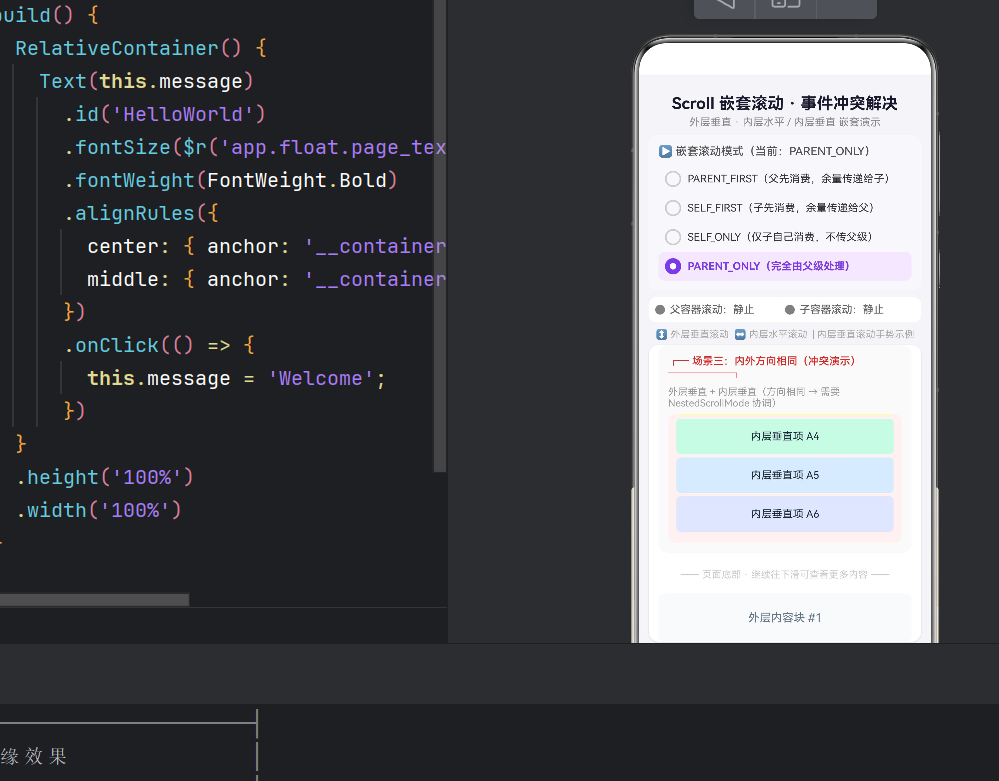The height and width of the screenshot is (781, 999).
Task: Click the green item 内层垂直项 A4
Action: [x=785, y=436]
